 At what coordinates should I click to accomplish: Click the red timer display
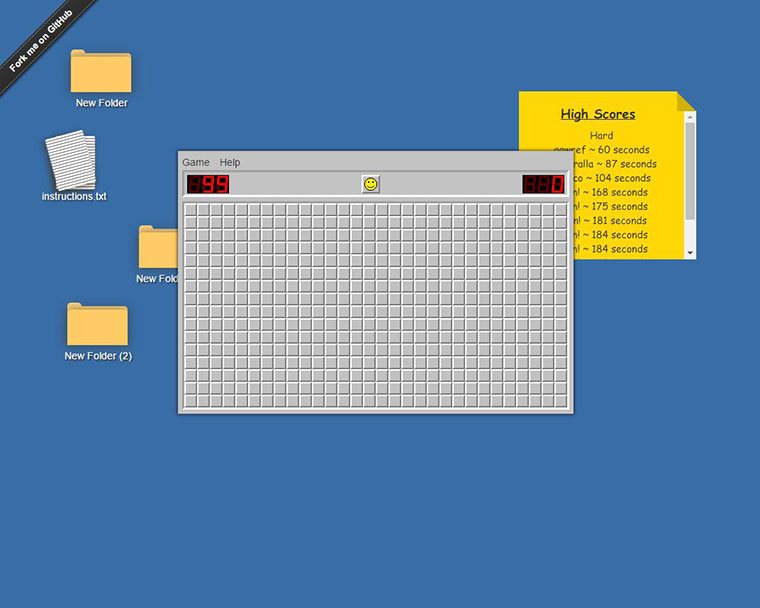tap(544, 184)
